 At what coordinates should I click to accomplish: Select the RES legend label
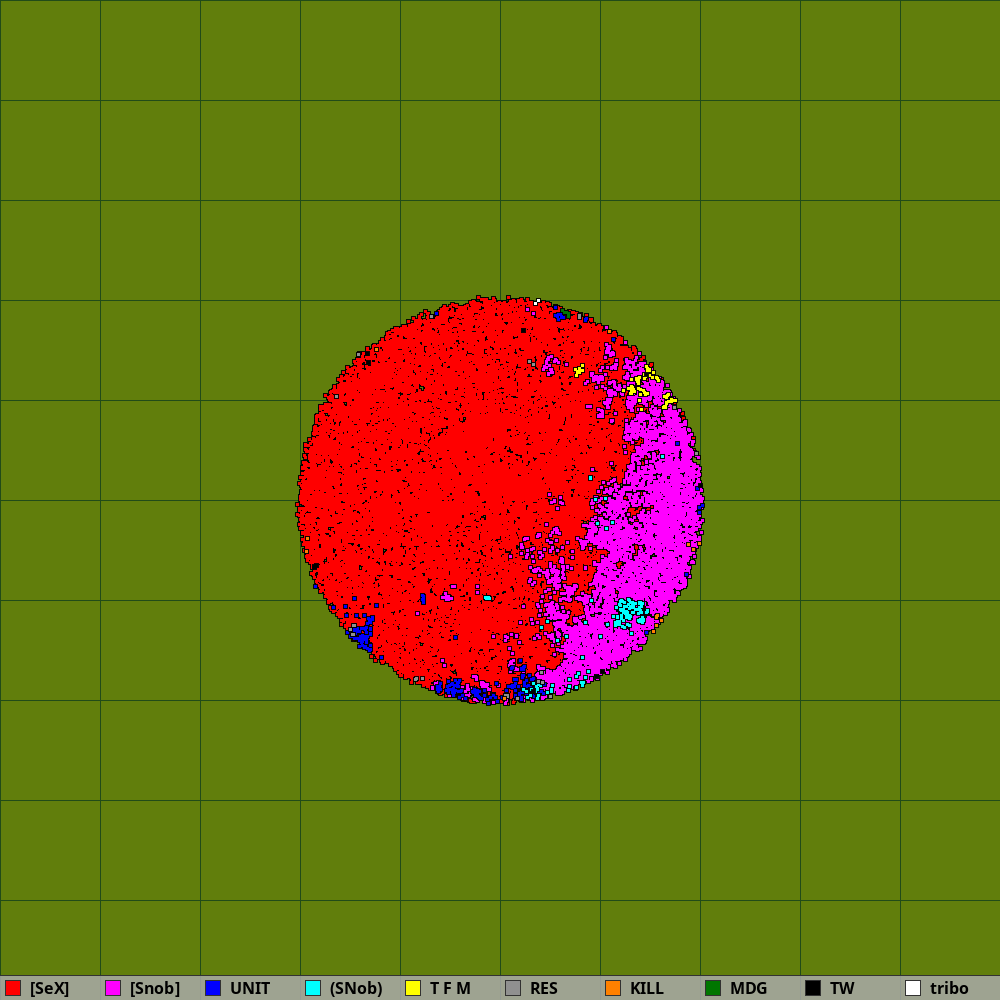(544, 989)
